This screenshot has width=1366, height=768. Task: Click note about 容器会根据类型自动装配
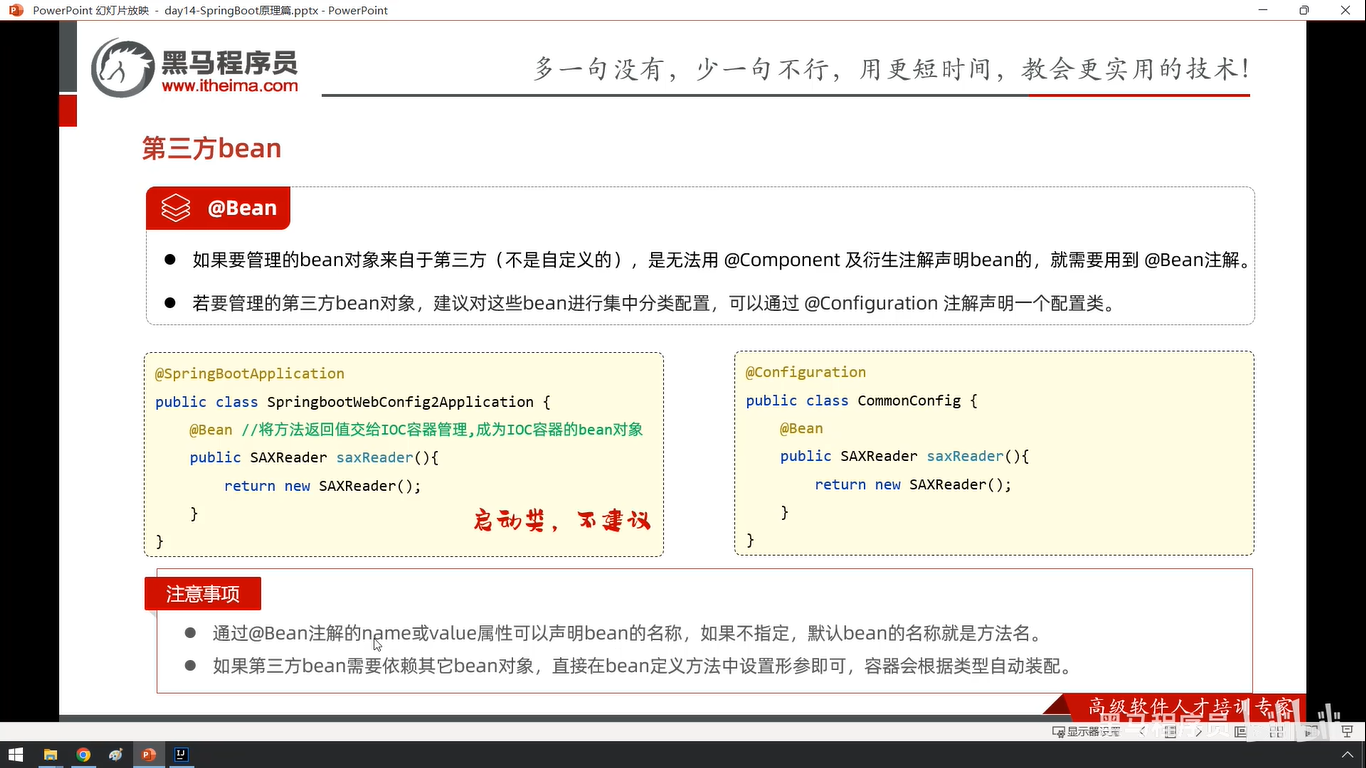pos(642,666)
